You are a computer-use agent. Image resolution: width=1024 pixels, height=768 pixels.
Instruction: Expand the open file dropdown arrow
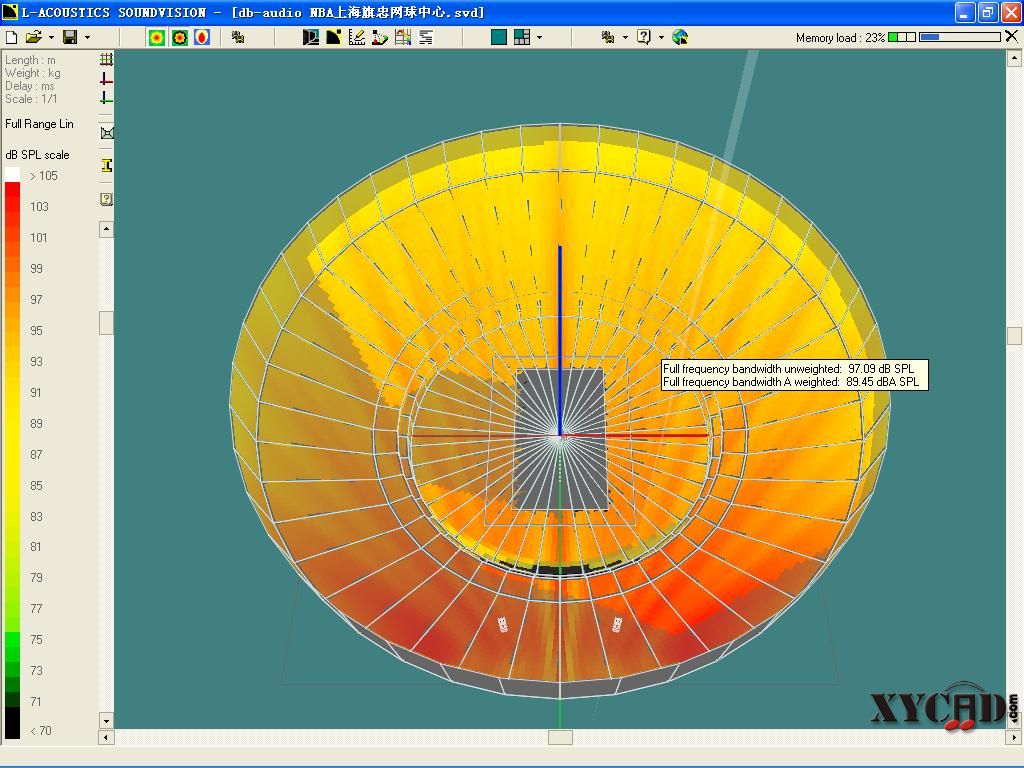click(51, 37)
